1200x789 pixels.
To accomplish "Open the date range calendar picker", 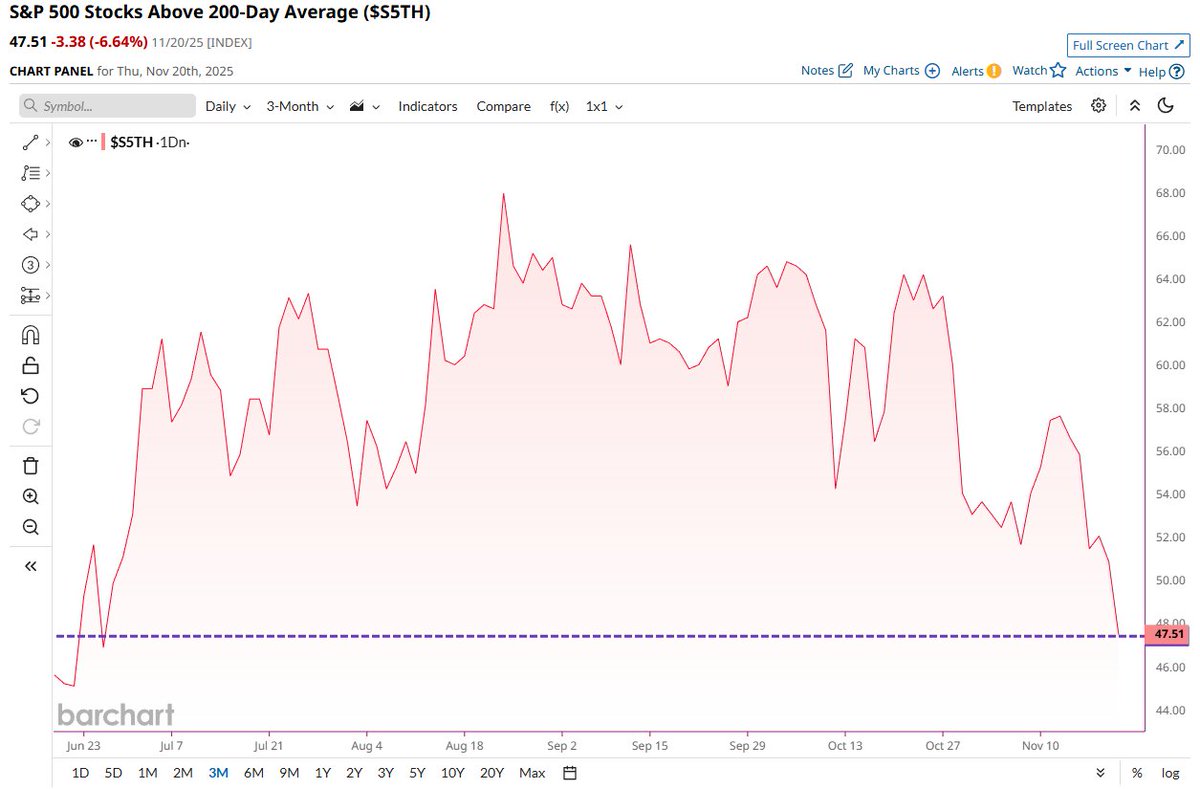I will click(x=569, y=772).
